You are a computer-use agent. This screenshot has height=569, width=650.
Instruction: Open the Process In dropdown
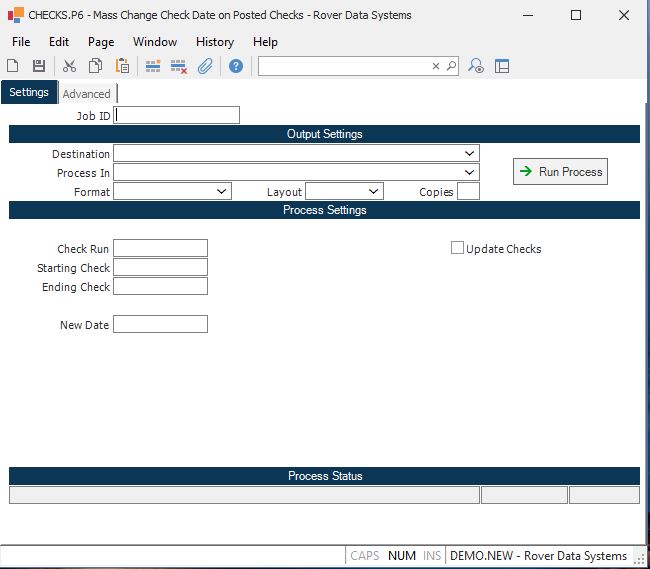point(469,173)
